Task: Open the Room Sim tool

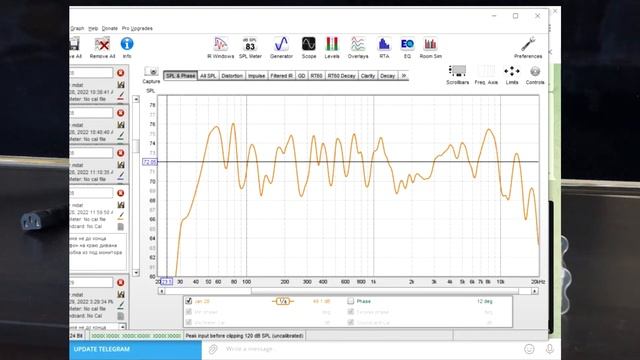Action: click(x=430, y=47)
